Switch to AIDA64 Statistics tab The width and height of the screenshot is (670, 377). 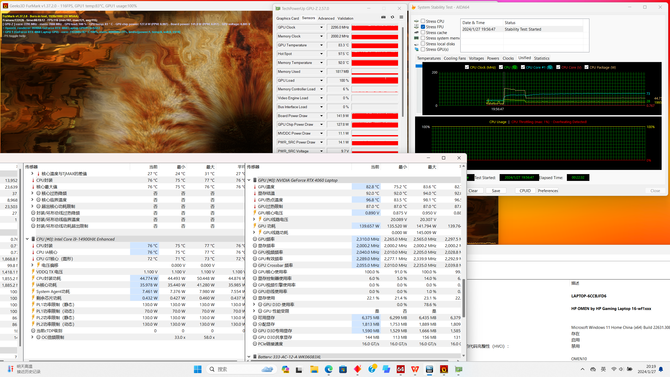coord(541,58)
